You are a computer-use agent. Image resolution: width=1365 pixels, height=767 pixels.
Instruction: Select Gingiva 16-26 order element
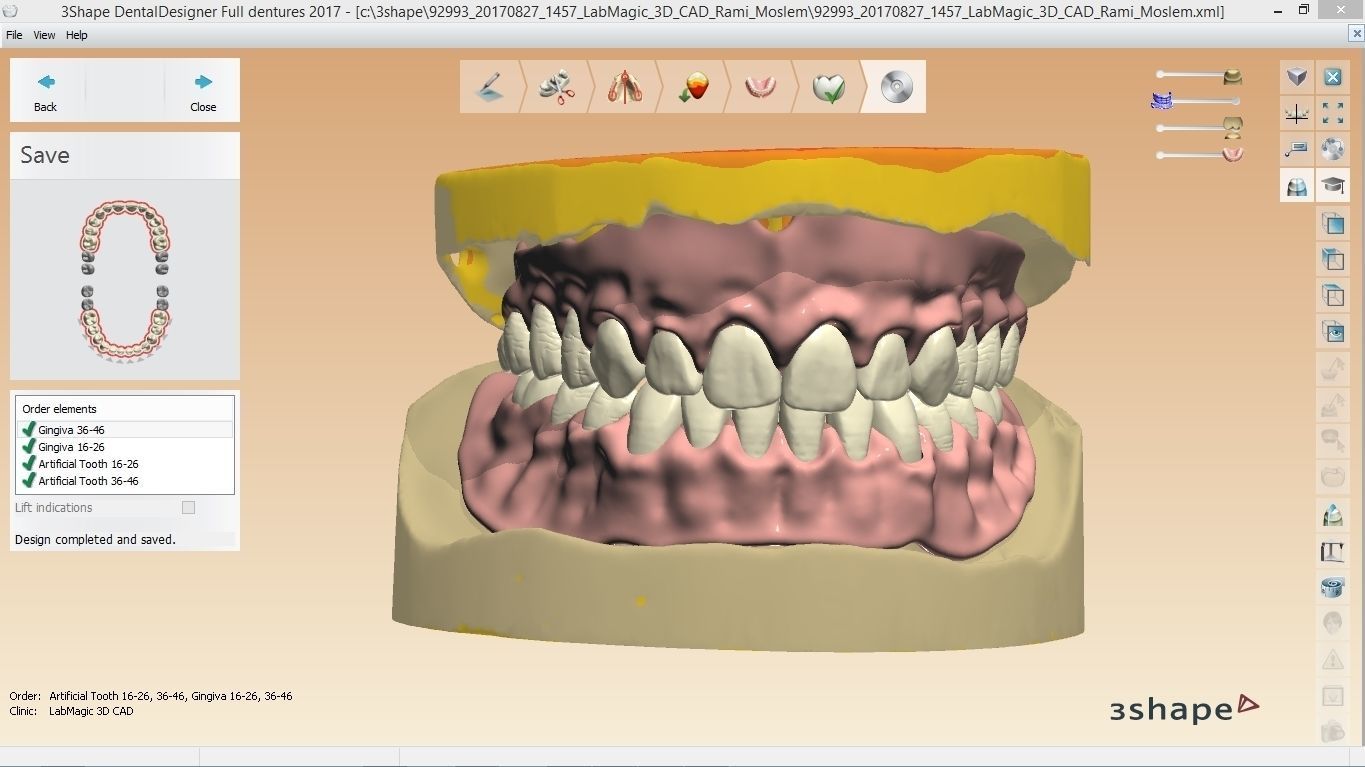pyautogui.click(x=125, y=447)
